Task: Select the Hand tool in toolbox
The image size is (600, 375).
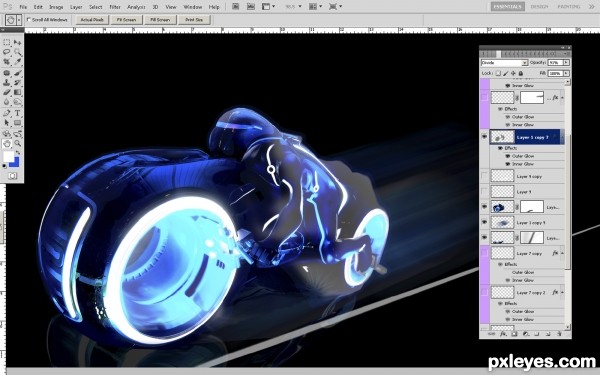Action: coord(7,143)
